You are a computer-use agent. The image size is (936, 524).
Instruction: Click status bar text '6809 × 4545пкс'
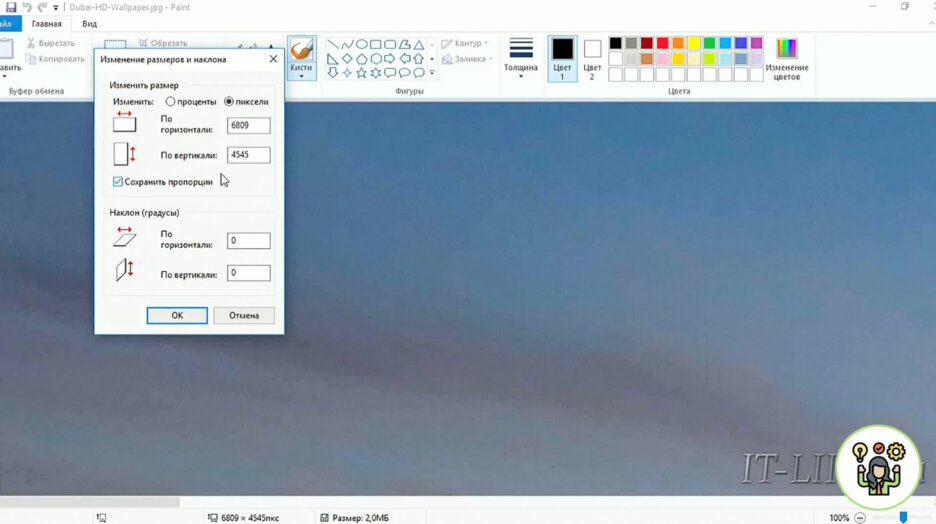coord(250,517)
